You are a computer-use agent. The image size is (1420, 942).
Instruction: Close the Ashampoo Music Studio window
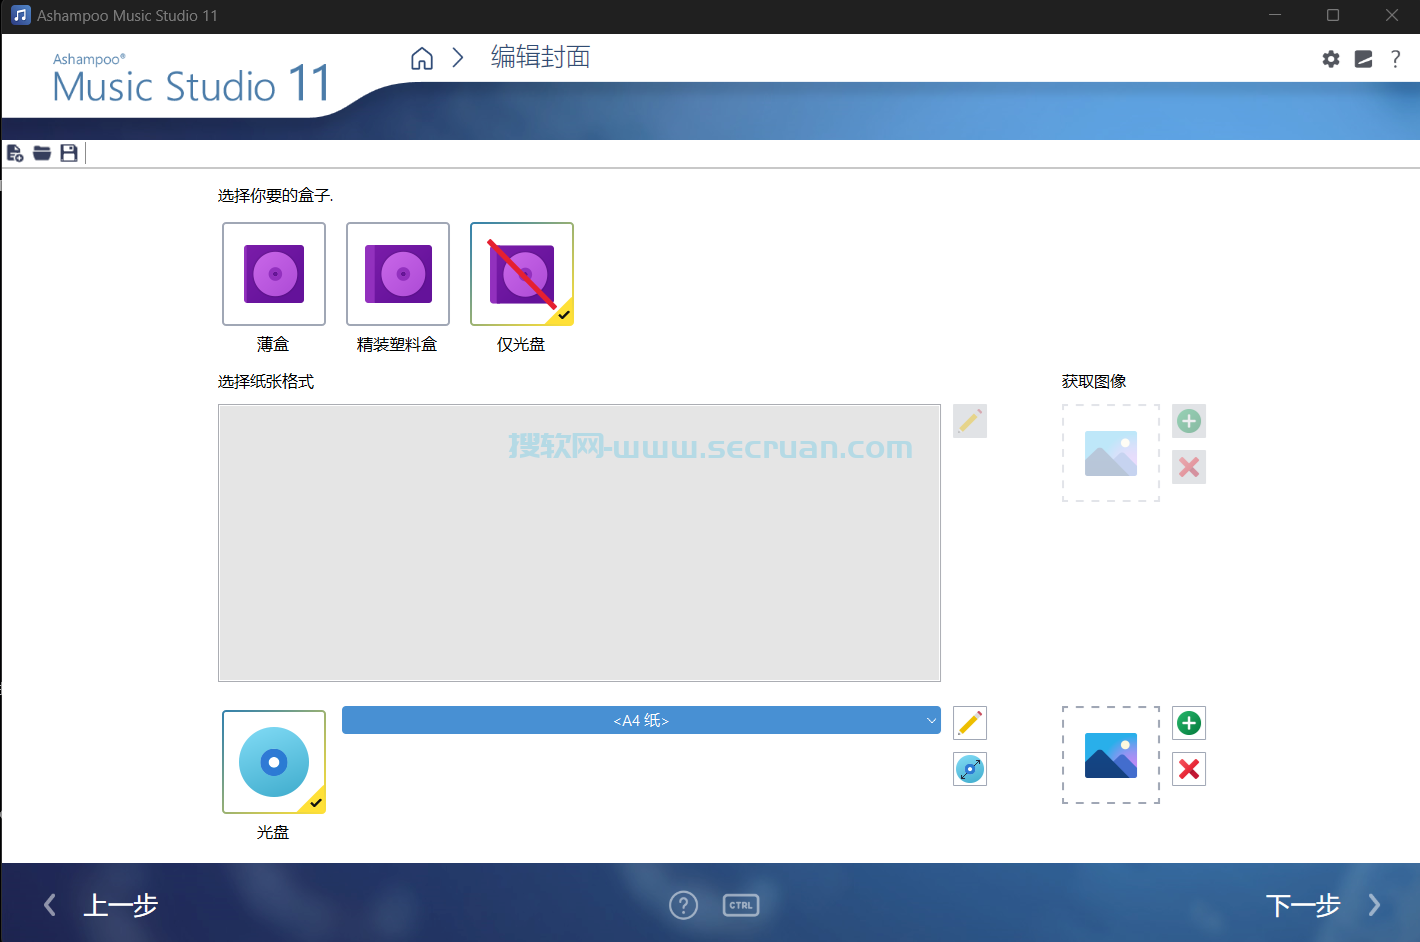[x=1392, y=15]
